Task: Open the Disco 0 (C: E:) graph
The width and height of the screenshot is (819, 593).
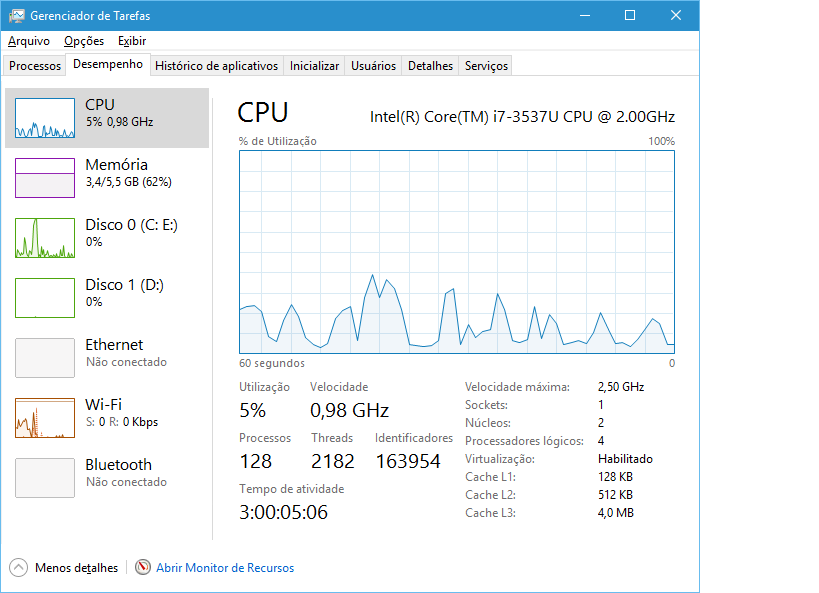Action: [45, 238]
